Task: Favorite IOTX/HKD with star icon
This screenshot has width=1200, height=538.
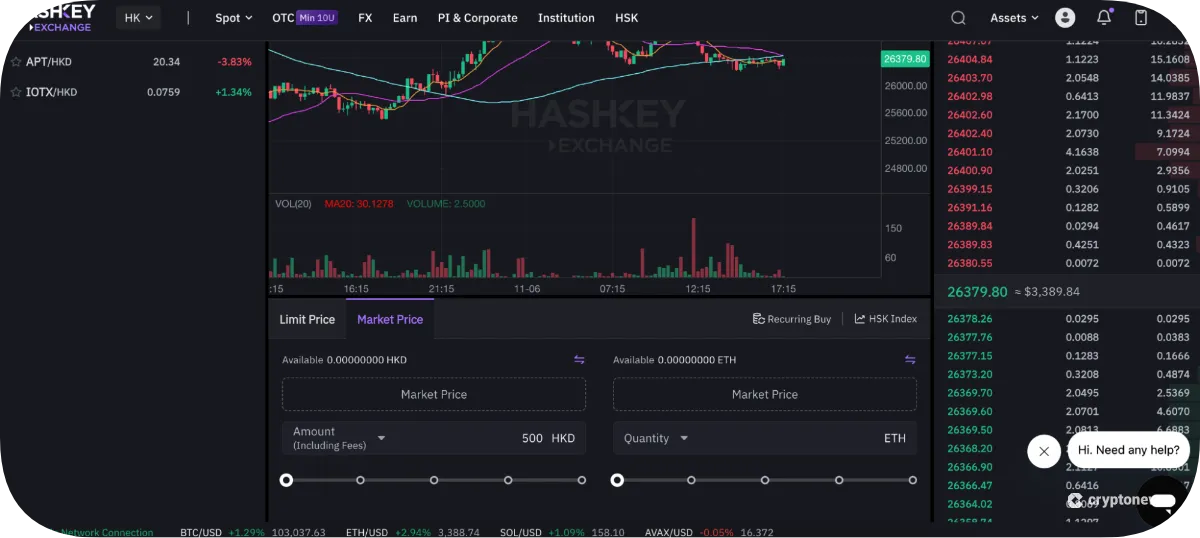Action: click(16, 92)
